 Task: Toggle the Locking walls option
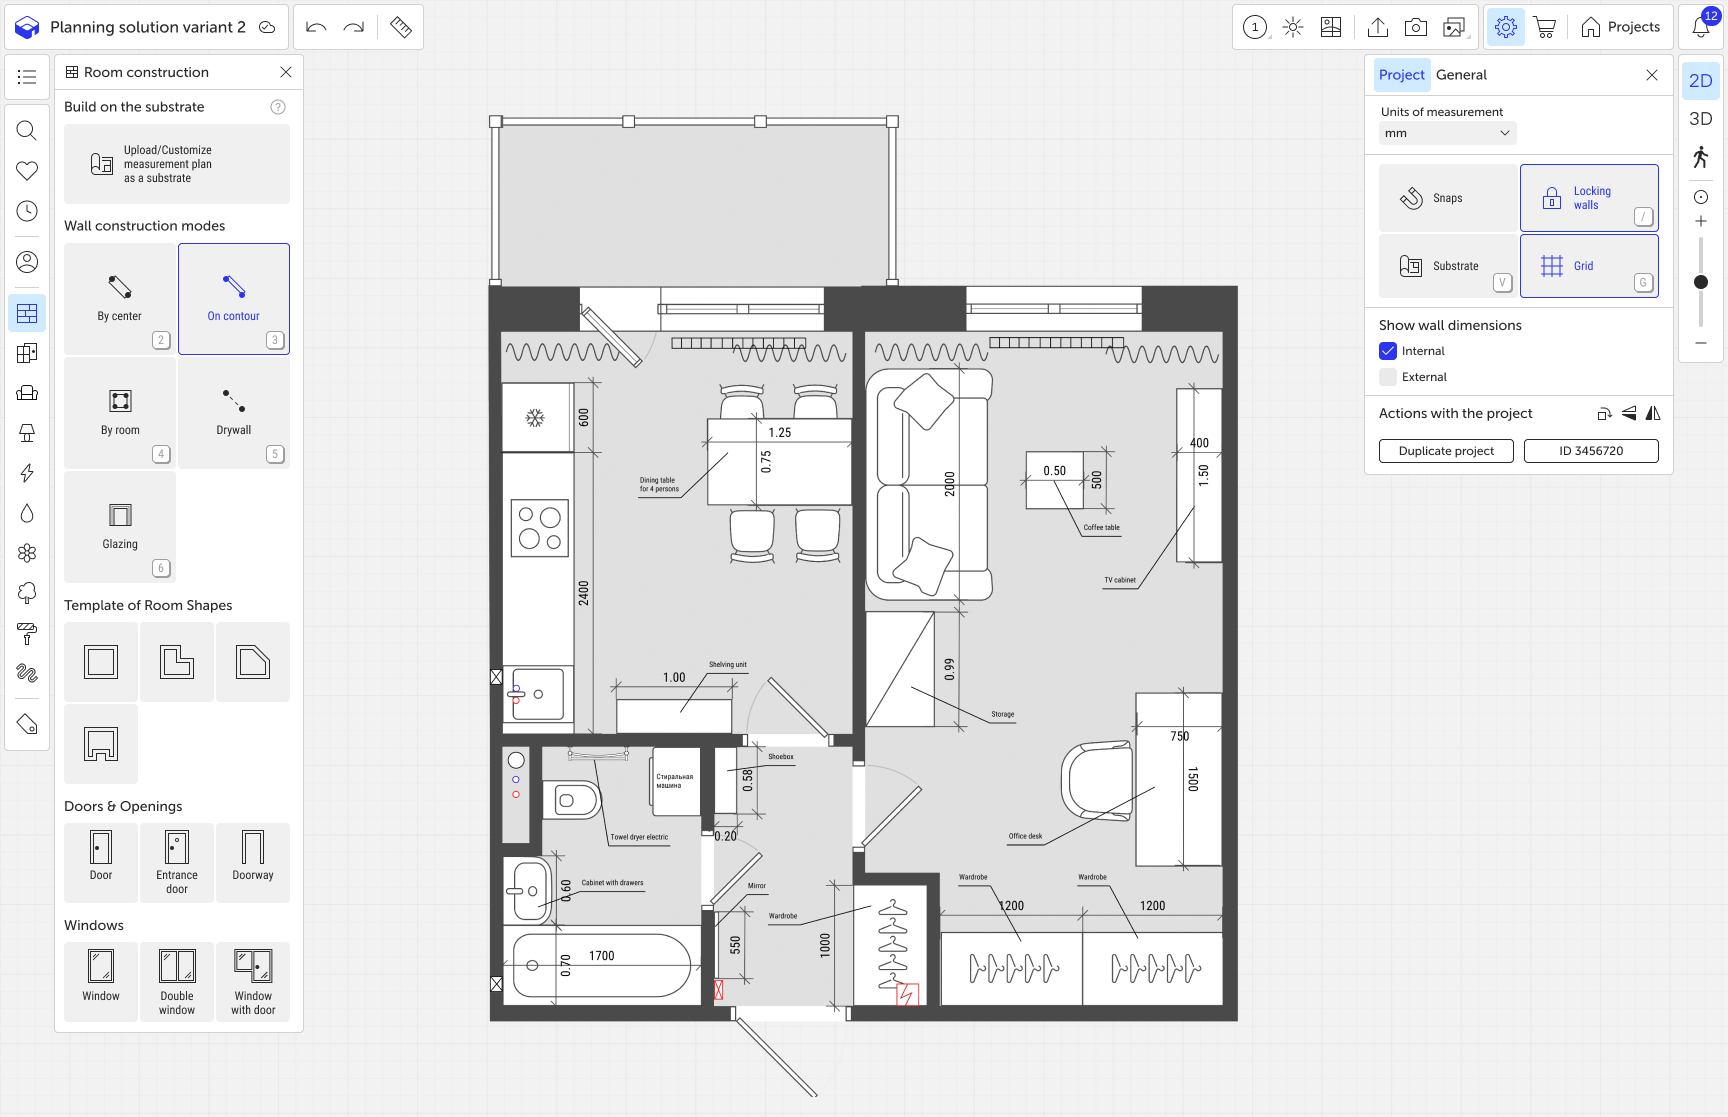pos(1589,198)
